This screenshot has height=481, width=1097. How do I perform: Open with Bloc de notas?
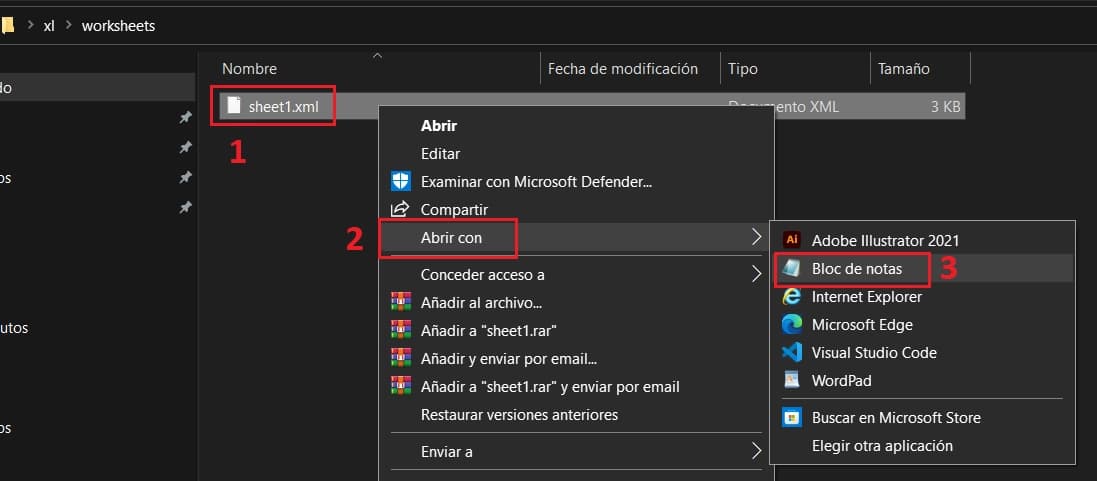pos(857,268)
